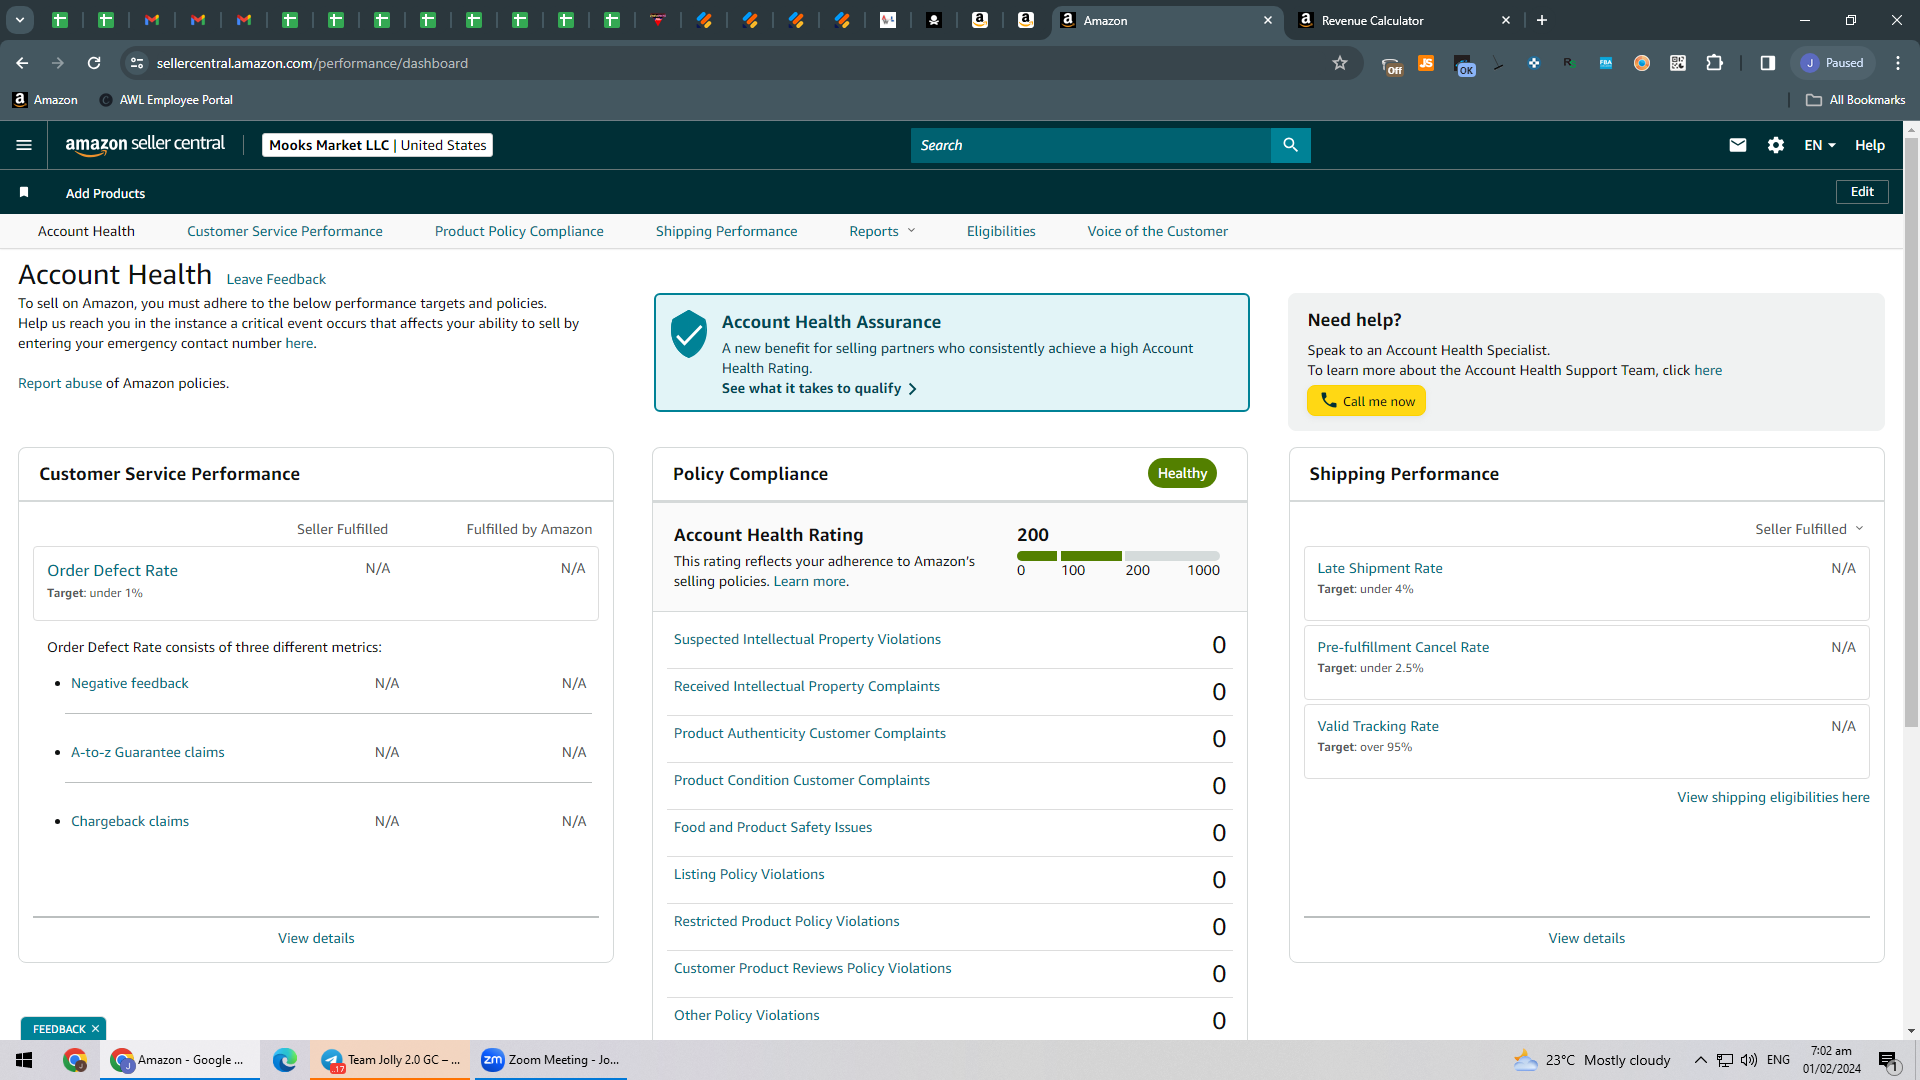Image resolution: width=1920 pixels, height=1080 pixels.
Task: Open the Mooks Market LLC account switcher
Action: pyautogui.click(x=378, y=145)
